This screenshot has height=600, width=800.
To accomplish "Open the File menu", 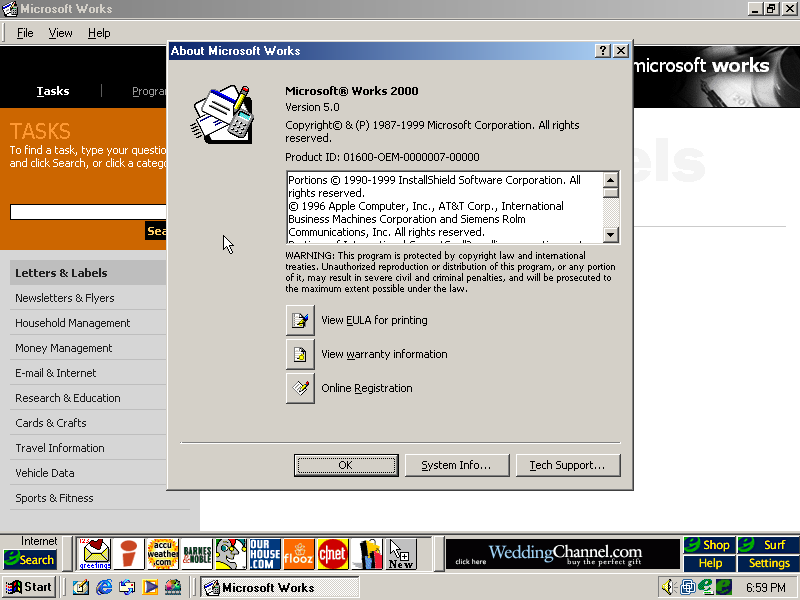I will 25,33.
